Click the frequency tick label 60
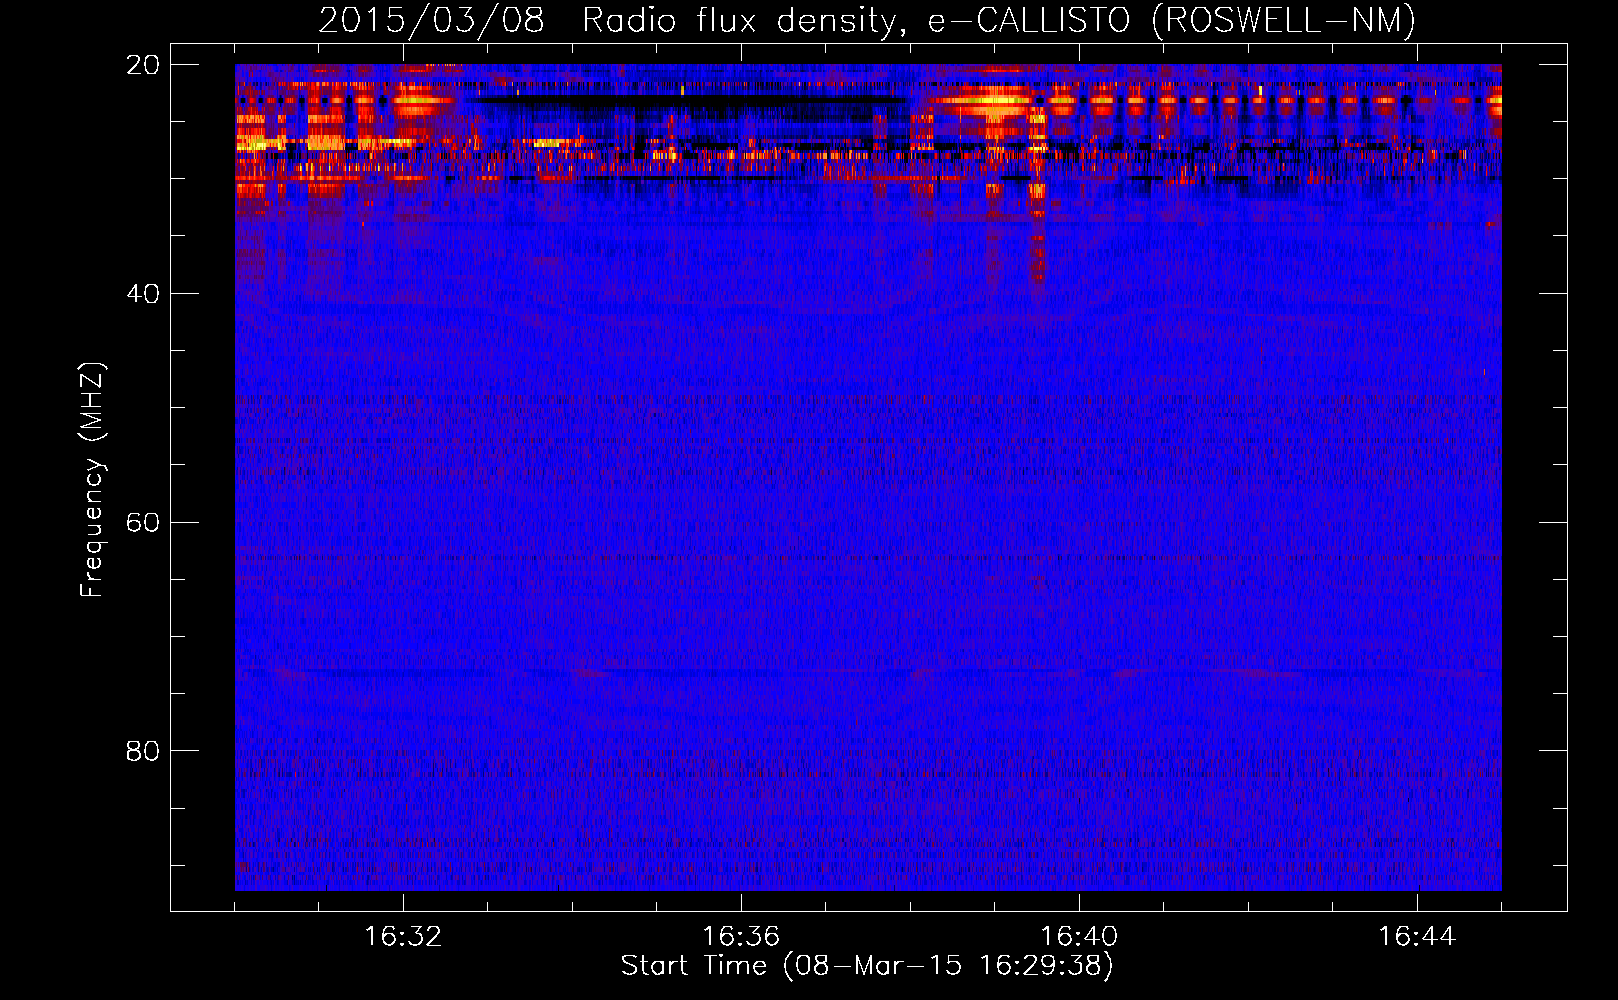The width and height of the screenshot is (1618, 1000). click(x=143, y=523)
